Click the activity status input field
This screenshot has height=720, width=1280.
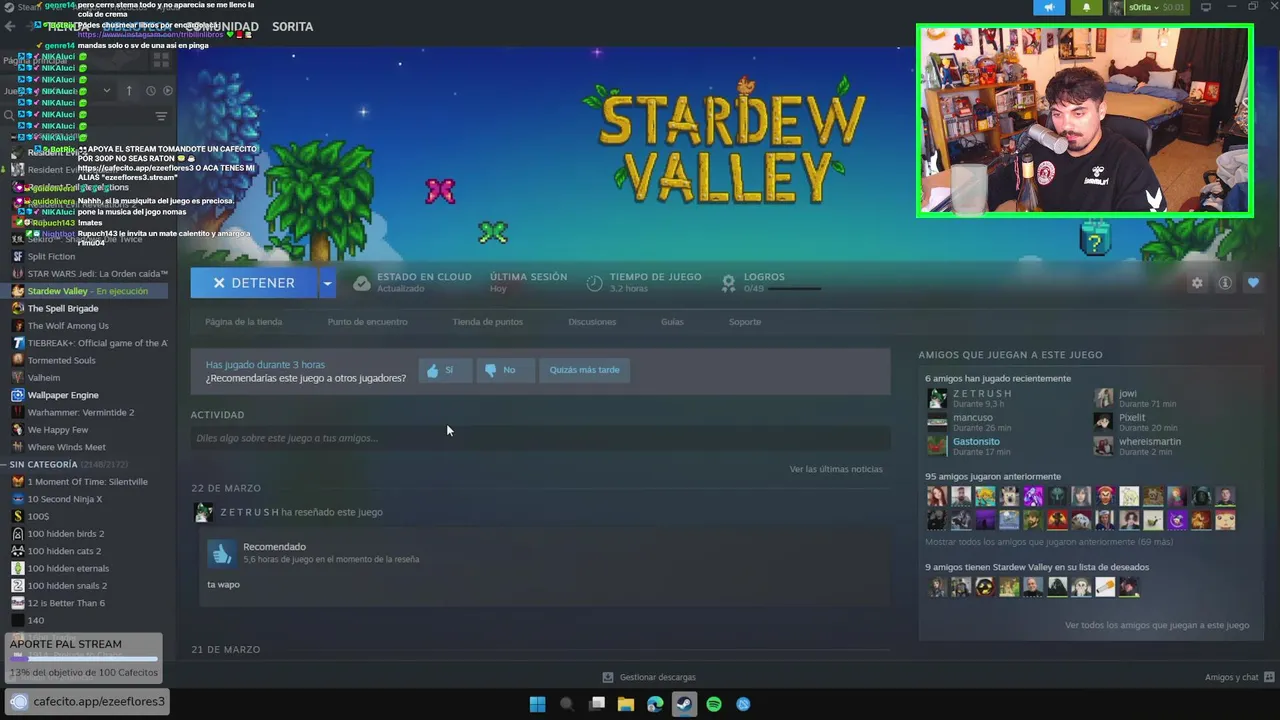pos(540,438)
